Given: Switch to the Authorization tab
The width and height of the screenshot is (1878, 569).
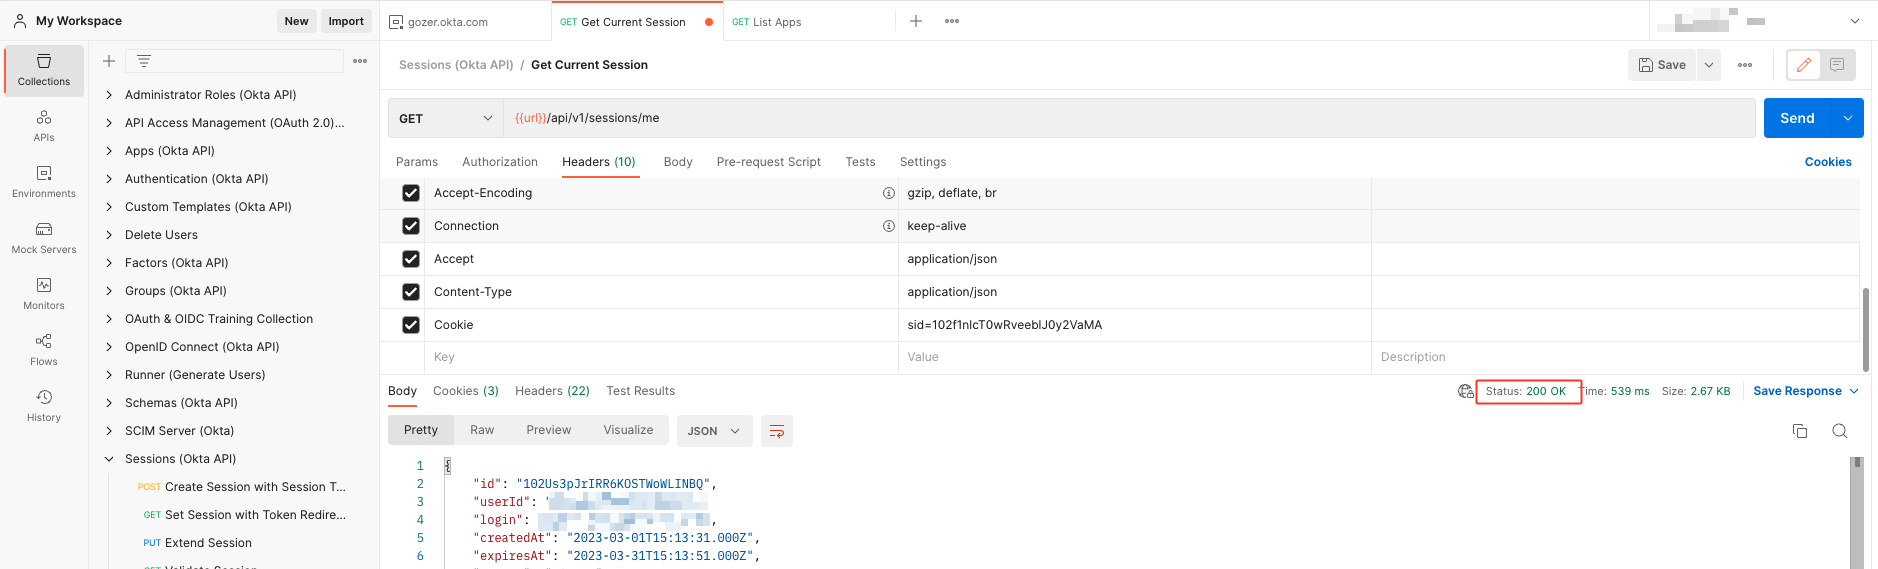Looking at the screenshot, I should pyautogui.click(x=500, y=162).
